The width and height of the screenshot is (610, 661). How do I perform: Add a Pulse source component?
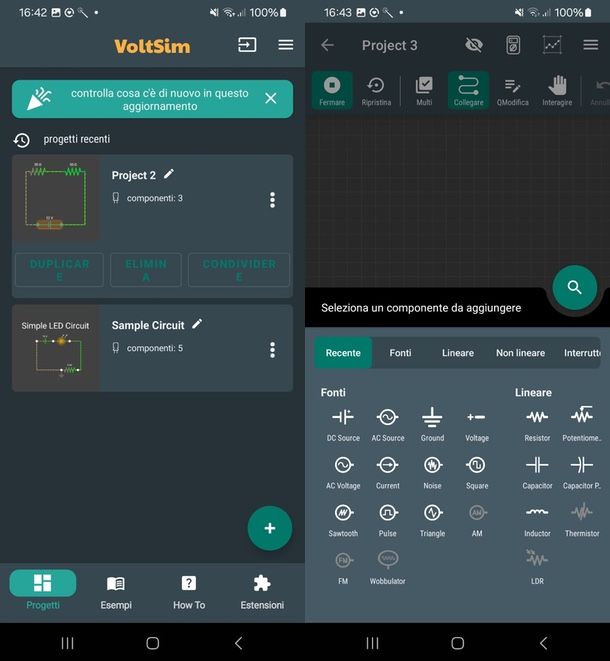387,520
